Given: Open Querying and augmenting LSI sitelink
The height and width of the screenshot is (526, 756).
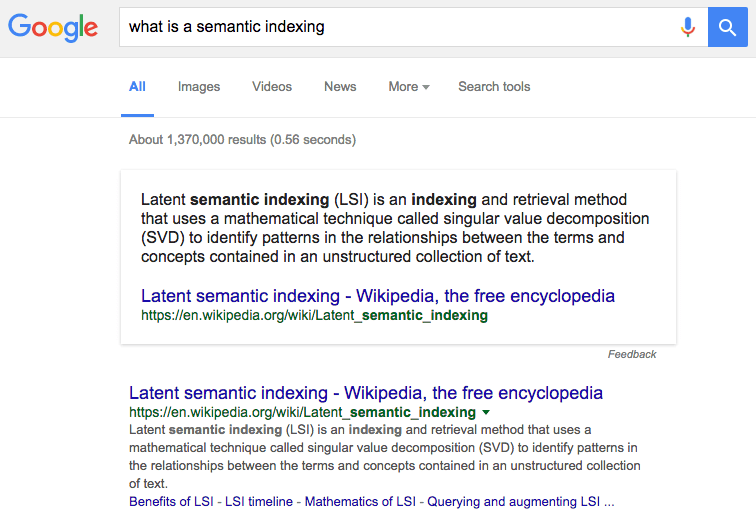Looking at the screenshot, I should tap(513, 501).
